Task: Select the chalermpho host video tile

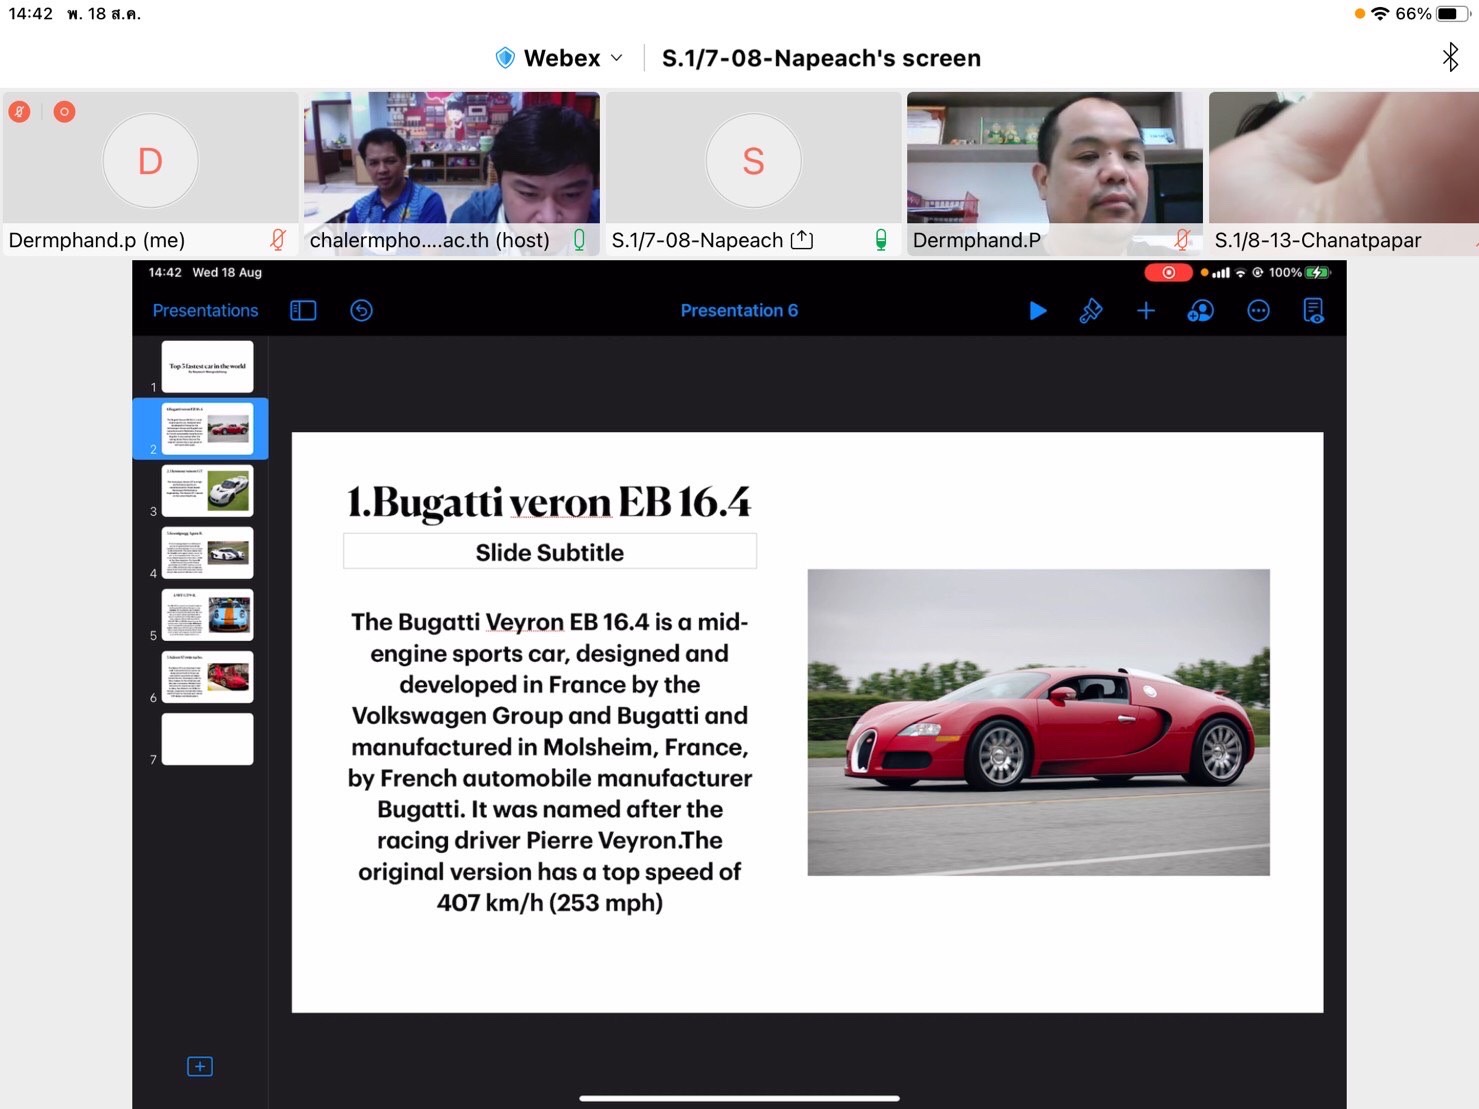Action: [452, 173]
